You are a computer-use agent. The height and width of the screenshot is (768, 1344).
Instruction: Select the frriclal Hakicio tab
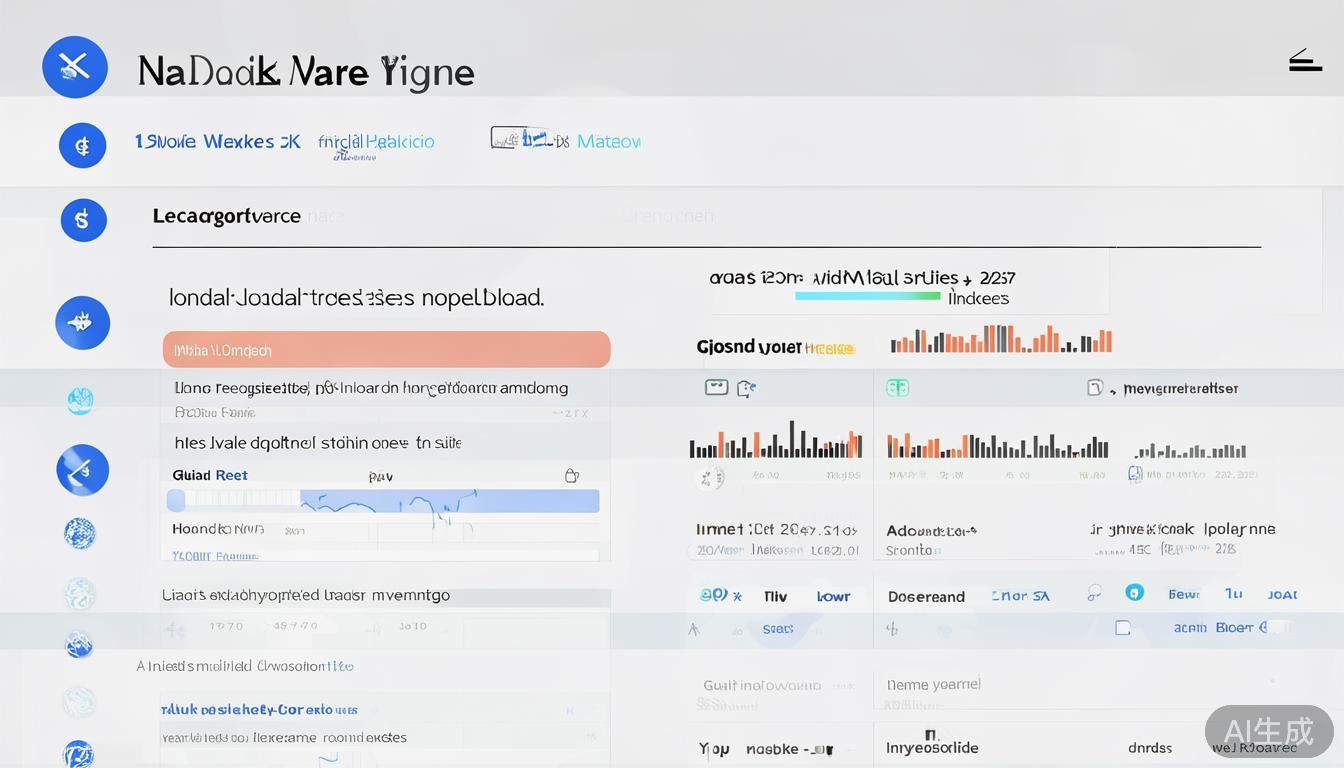(376, 142)
